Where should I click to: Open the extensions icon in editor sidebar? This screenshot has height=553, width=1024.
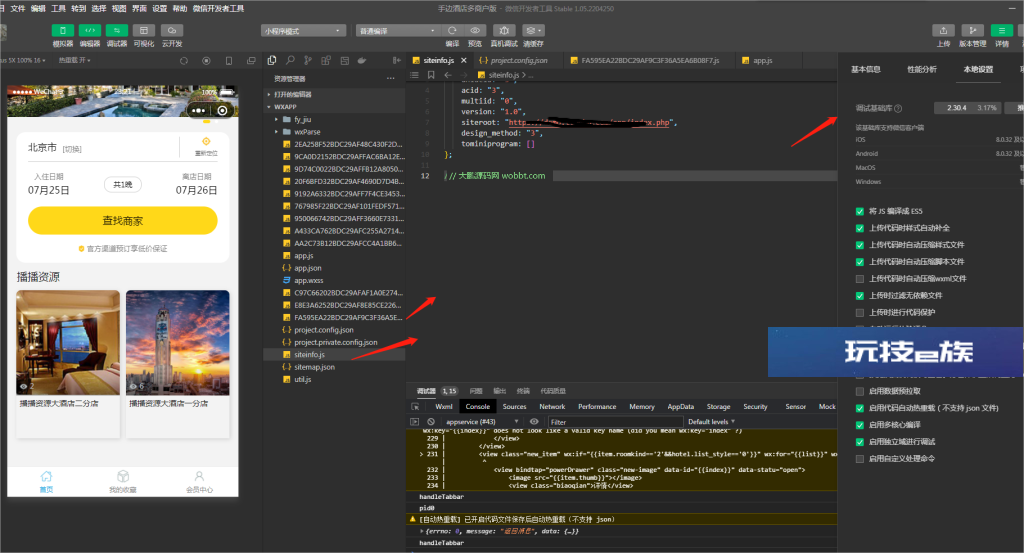(326, 60)
